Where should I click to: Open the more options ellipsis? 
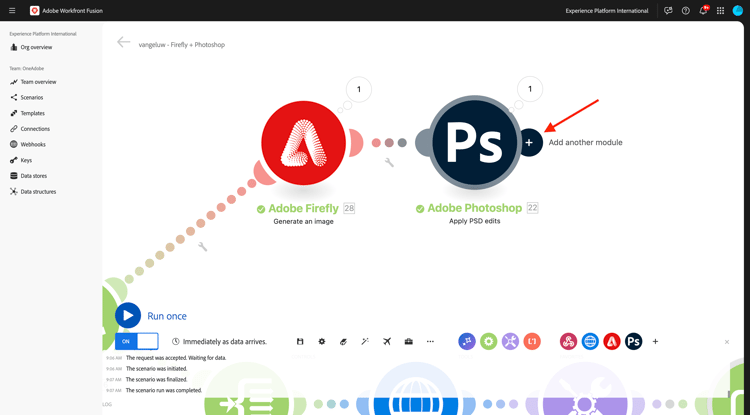pos(430,341)
